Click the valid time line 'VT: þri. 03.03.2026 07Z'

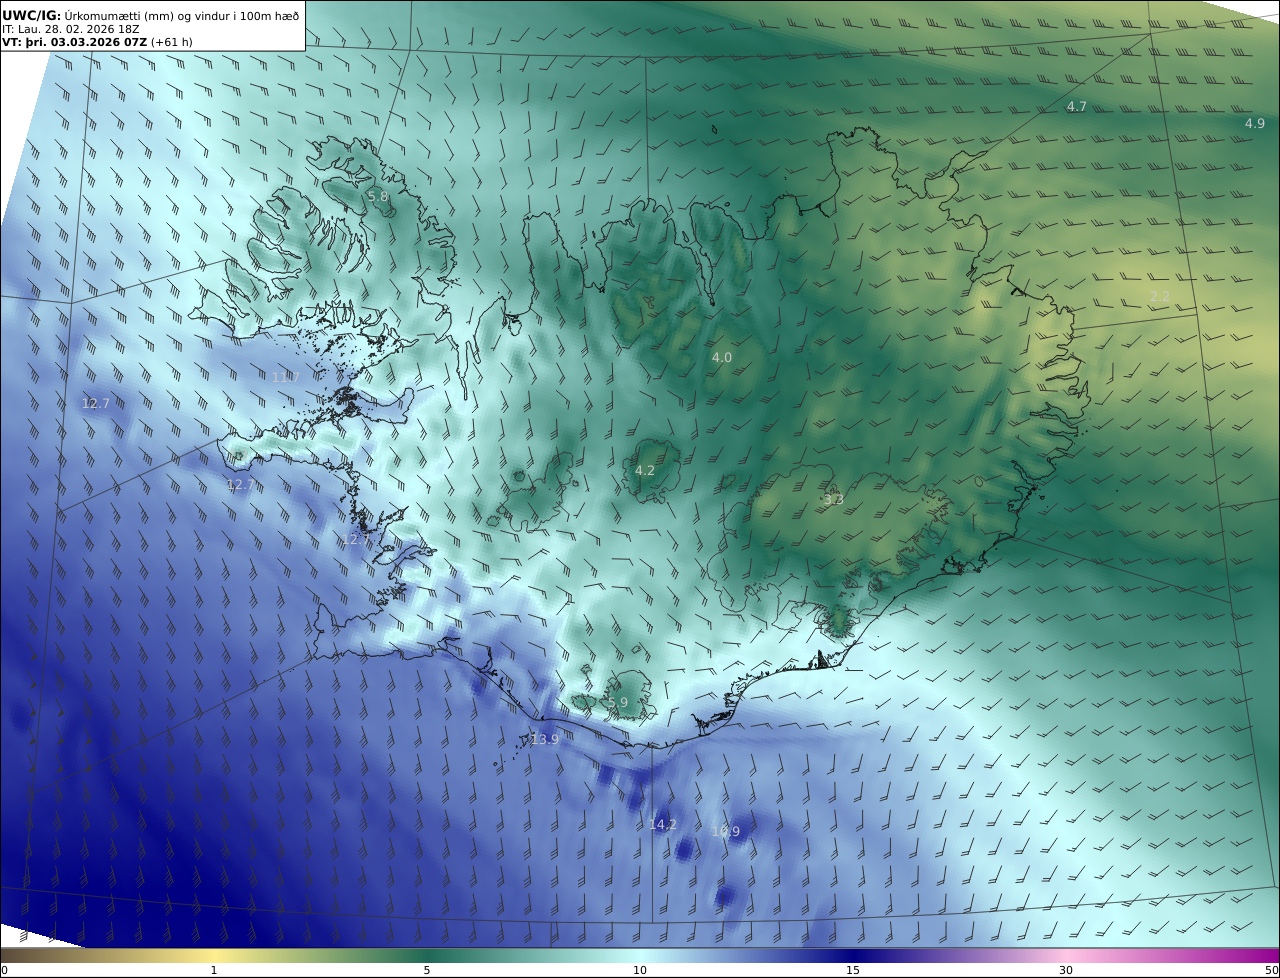click(74, 43)
